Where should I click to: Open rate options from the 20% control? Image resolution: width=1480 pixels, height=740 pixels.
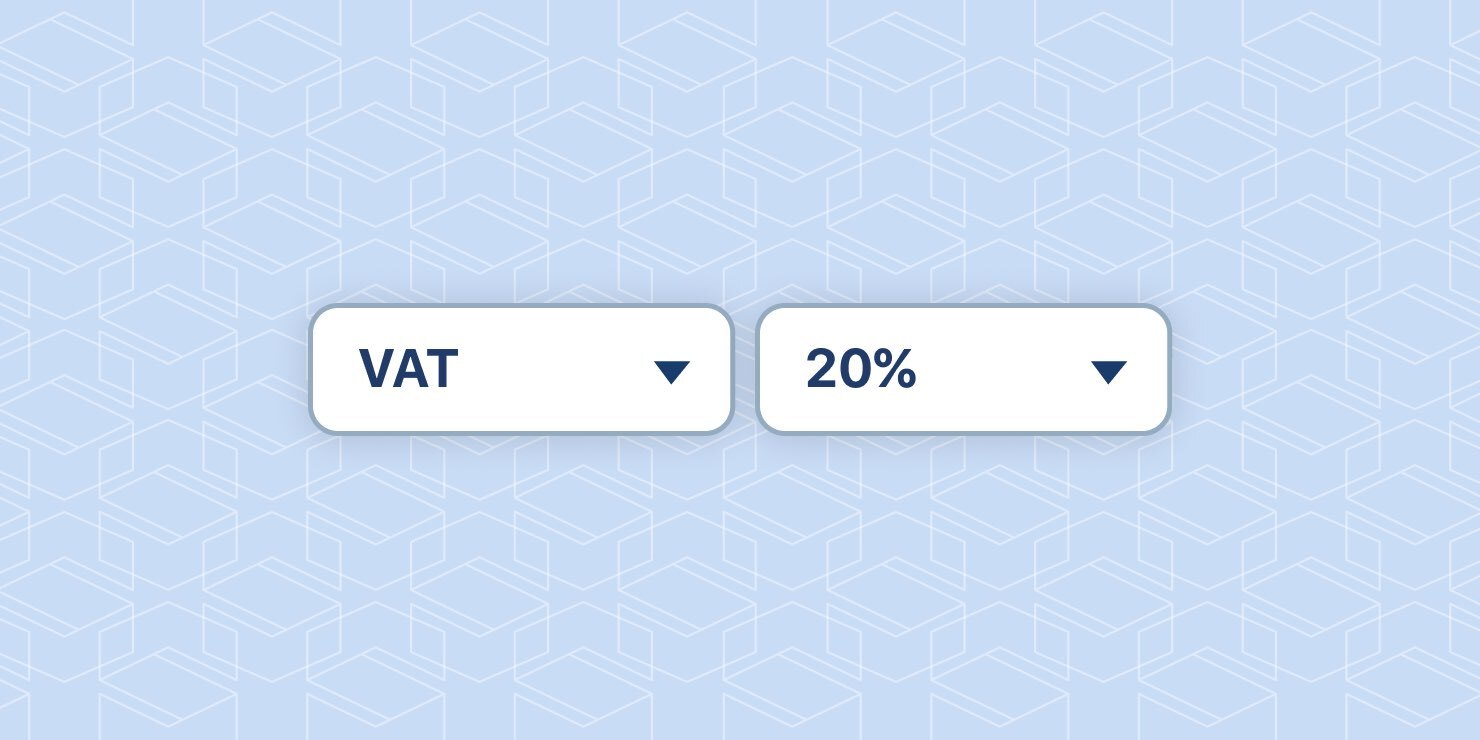pos(963,369)
